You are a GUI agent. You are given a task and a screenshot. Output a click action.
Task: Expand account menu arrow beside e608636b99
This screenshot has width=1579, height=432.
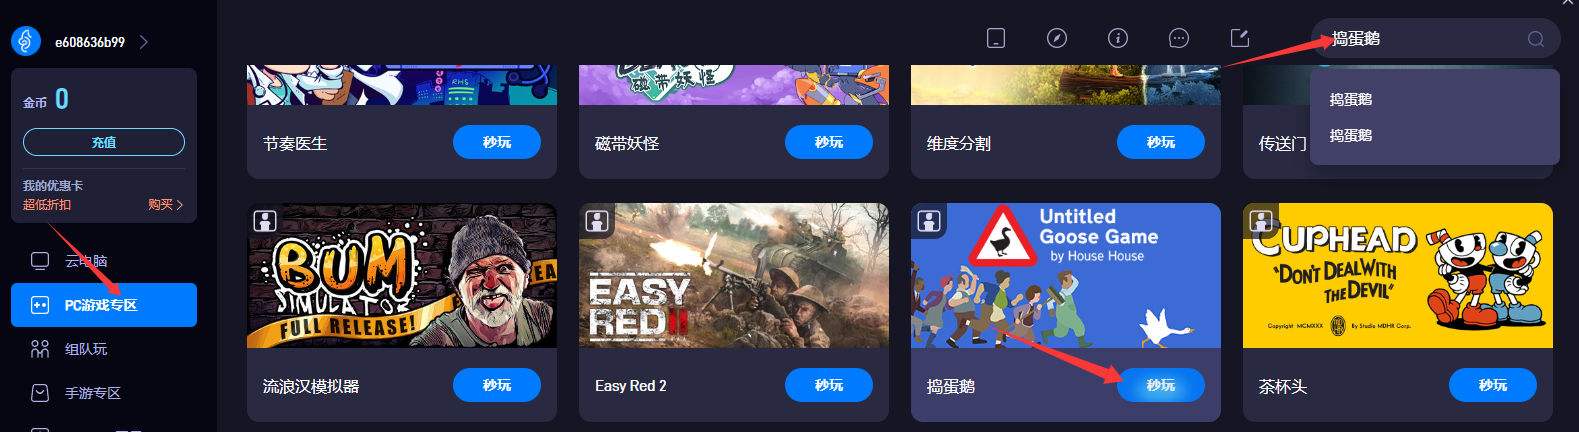coord(144,42)
